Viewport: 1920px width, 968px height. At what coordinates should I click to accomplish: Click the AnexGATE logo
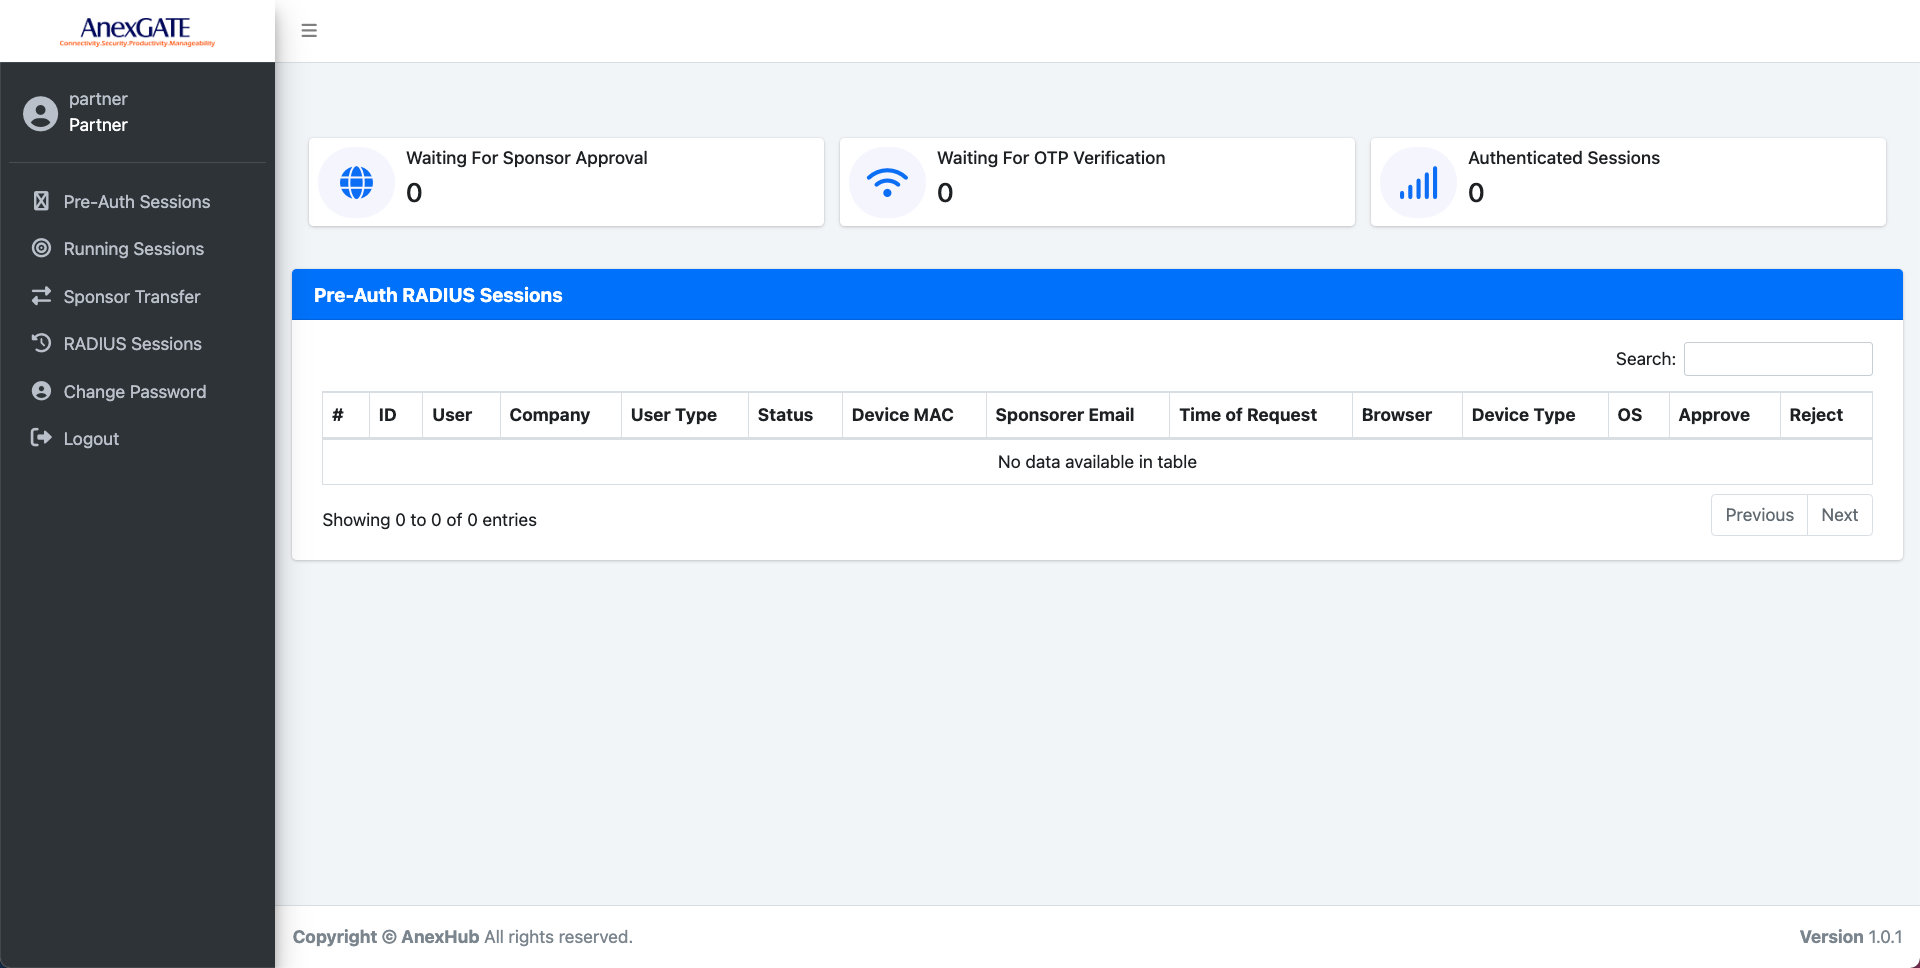(137, 31)
